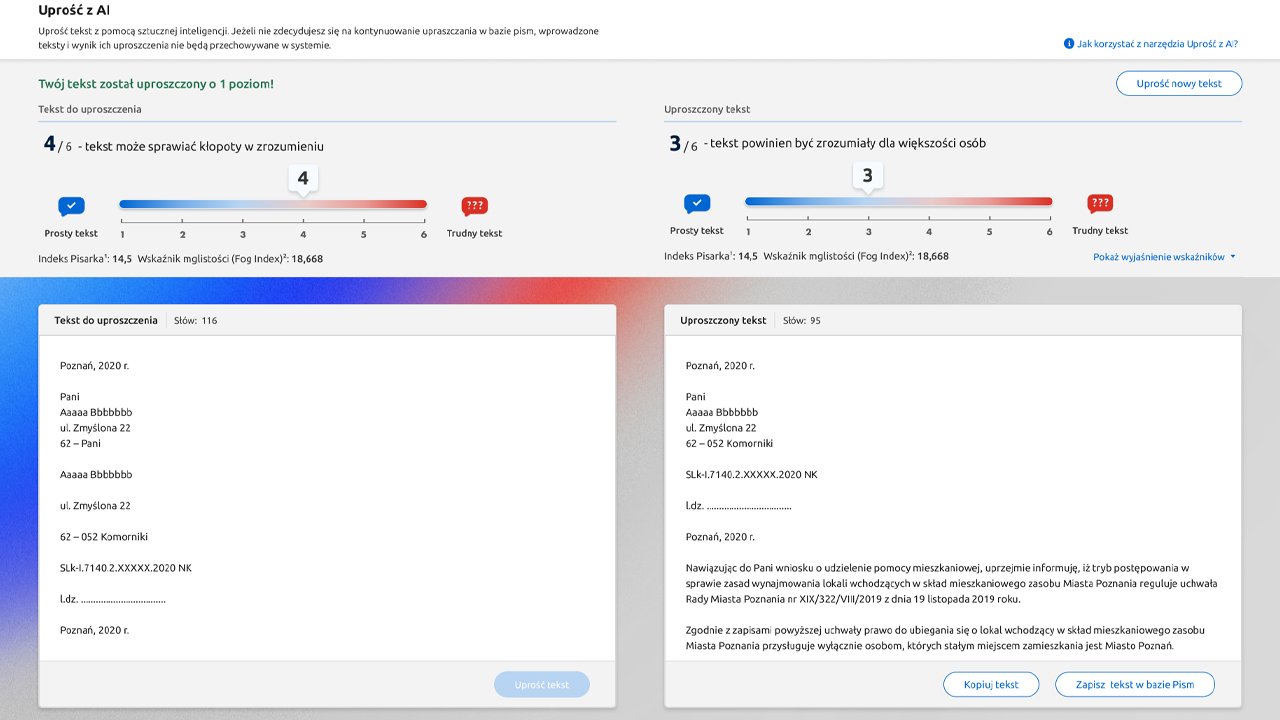The height and width of the screenshot is (720, 1280).
Task: Open 'Jak korzystać z narzędzia Uprość z AI?' link
Action: [x=1157, y=44]
